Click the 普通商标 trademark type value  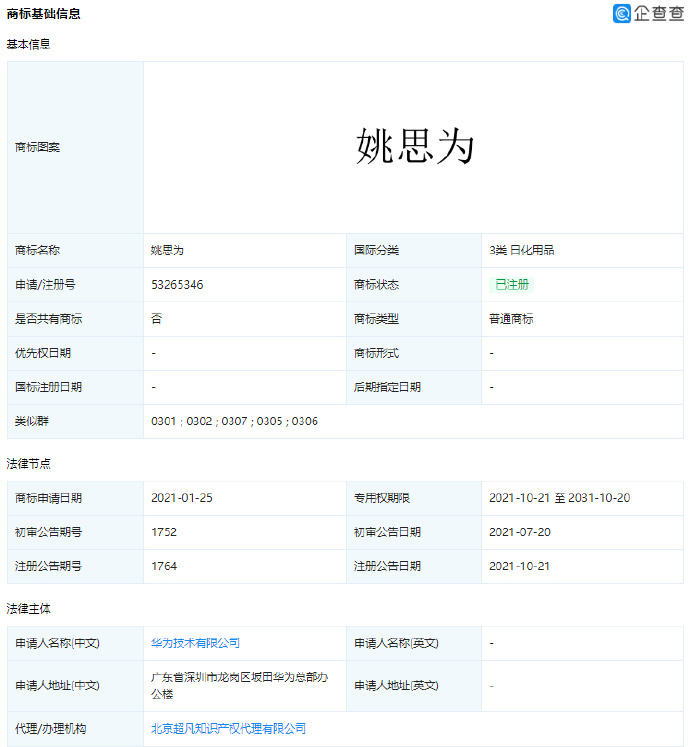[x=511, y=319]
